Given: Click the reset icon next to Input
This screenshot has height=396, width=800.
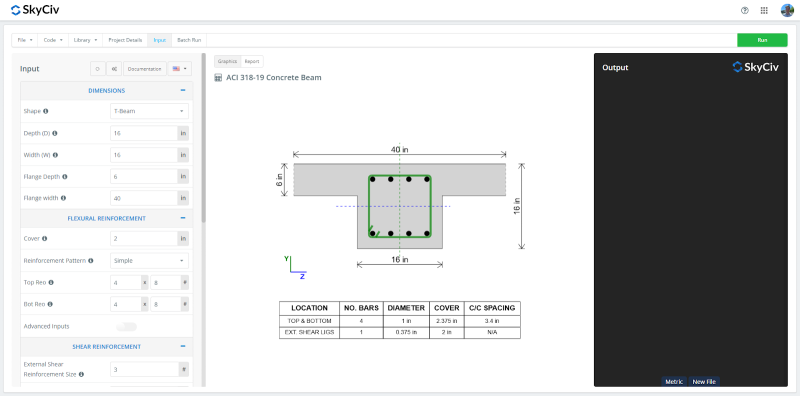Looking at the screenshot, I should click(97, 69).
